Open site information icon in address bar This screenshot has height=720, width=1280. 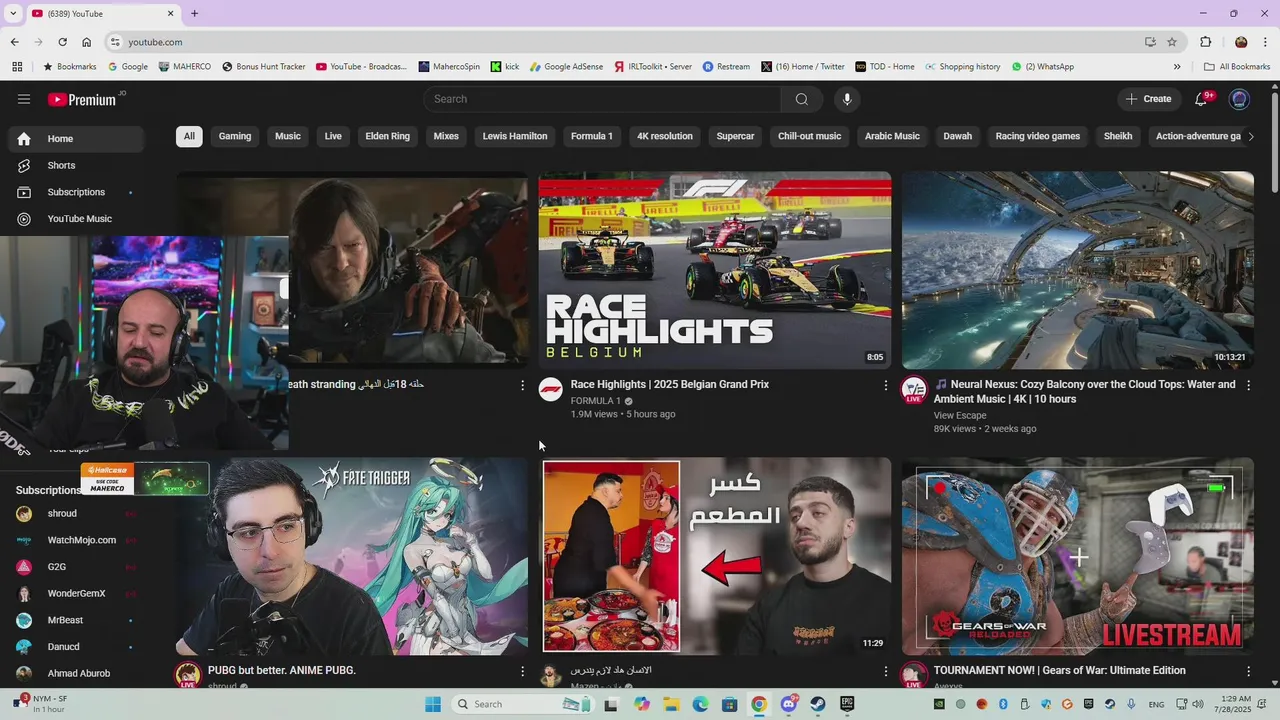point(115,42)
